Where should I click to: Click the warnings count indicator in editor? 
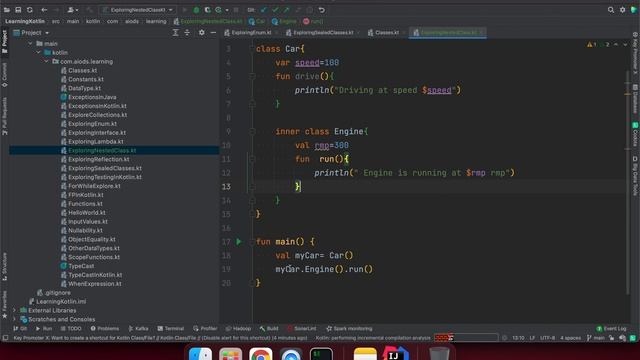pyautogui.click(x=592, y=44)
